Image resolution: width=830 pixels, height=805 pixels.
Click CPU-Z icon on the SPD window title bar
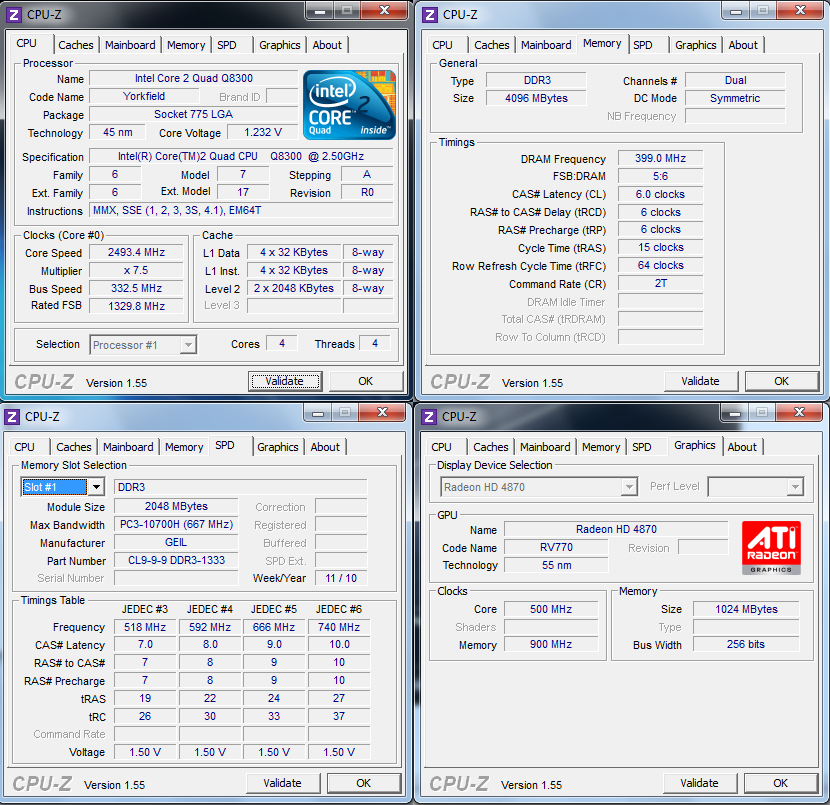pyautogui.click(x=13, y=416)
